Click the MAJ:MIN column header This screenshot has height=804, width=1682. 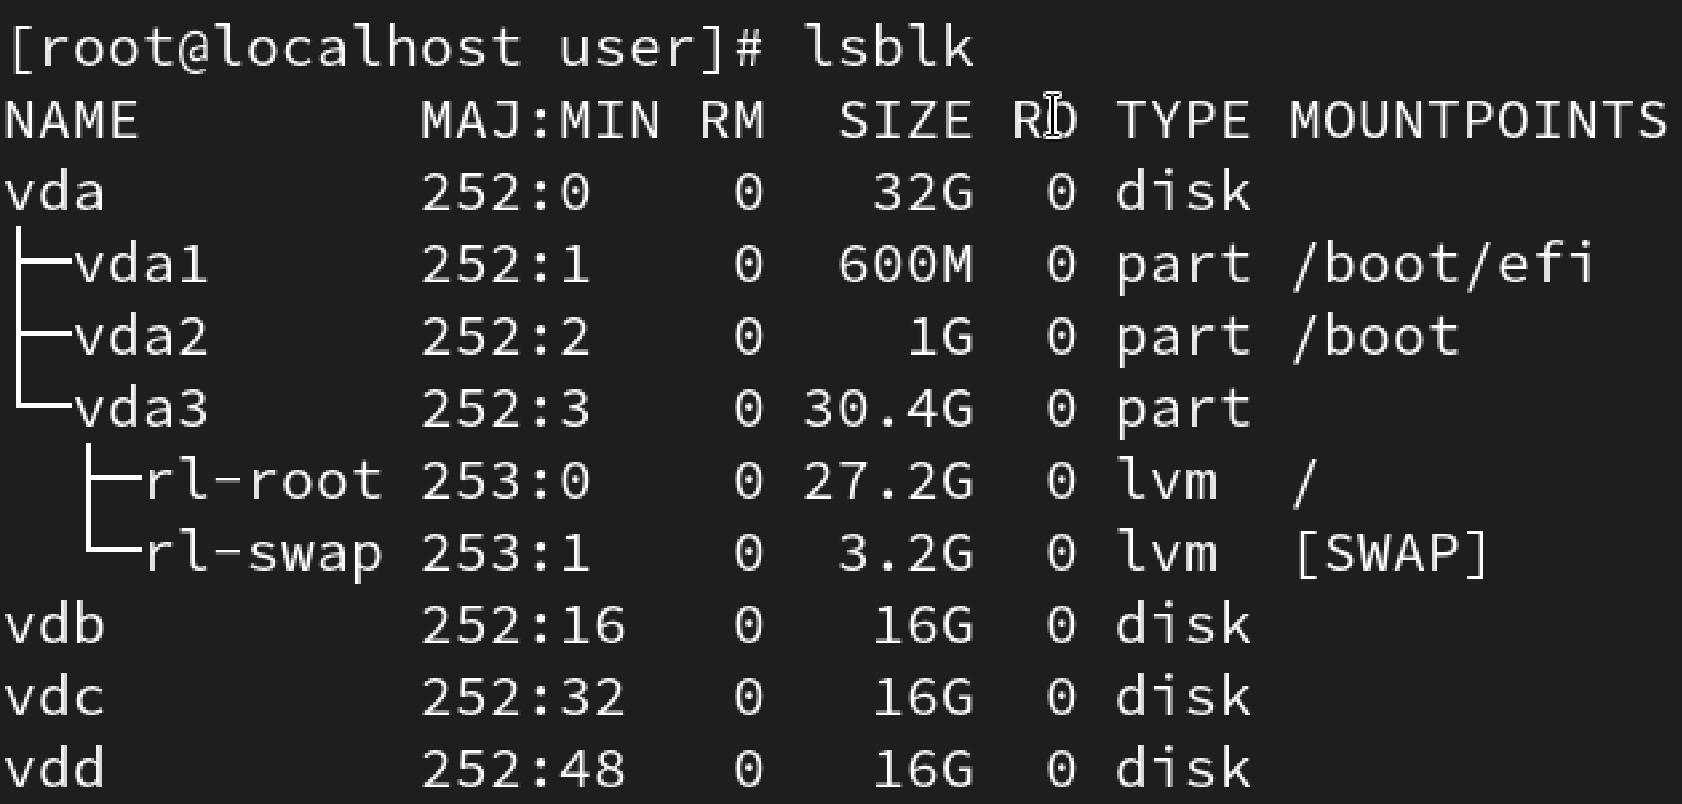tap(540, 121)
